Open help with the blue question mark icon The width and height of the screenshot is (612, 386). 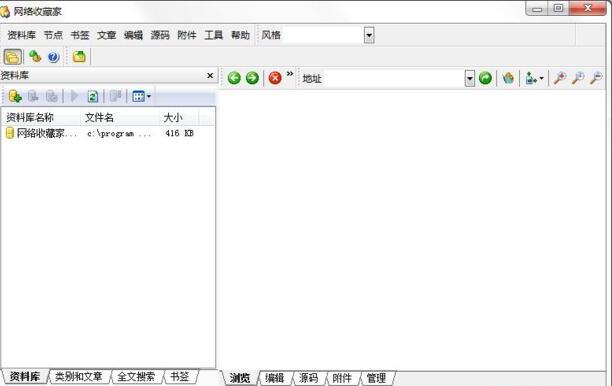(53, 57)
